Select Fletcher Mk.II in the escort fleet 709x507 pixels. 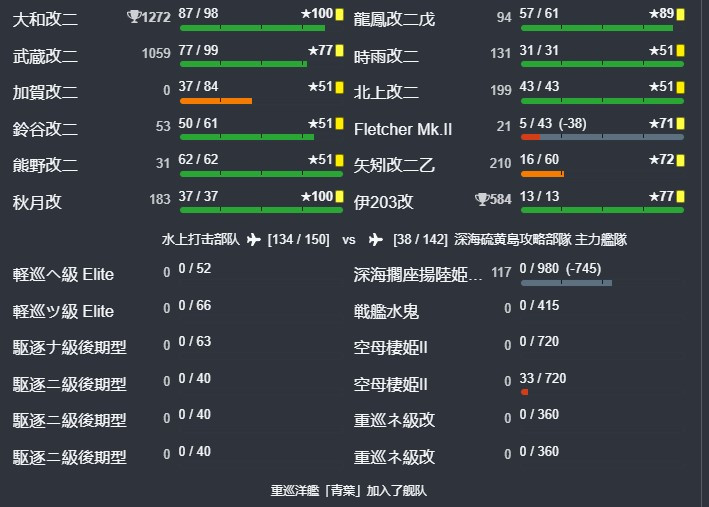coord(403,129)
